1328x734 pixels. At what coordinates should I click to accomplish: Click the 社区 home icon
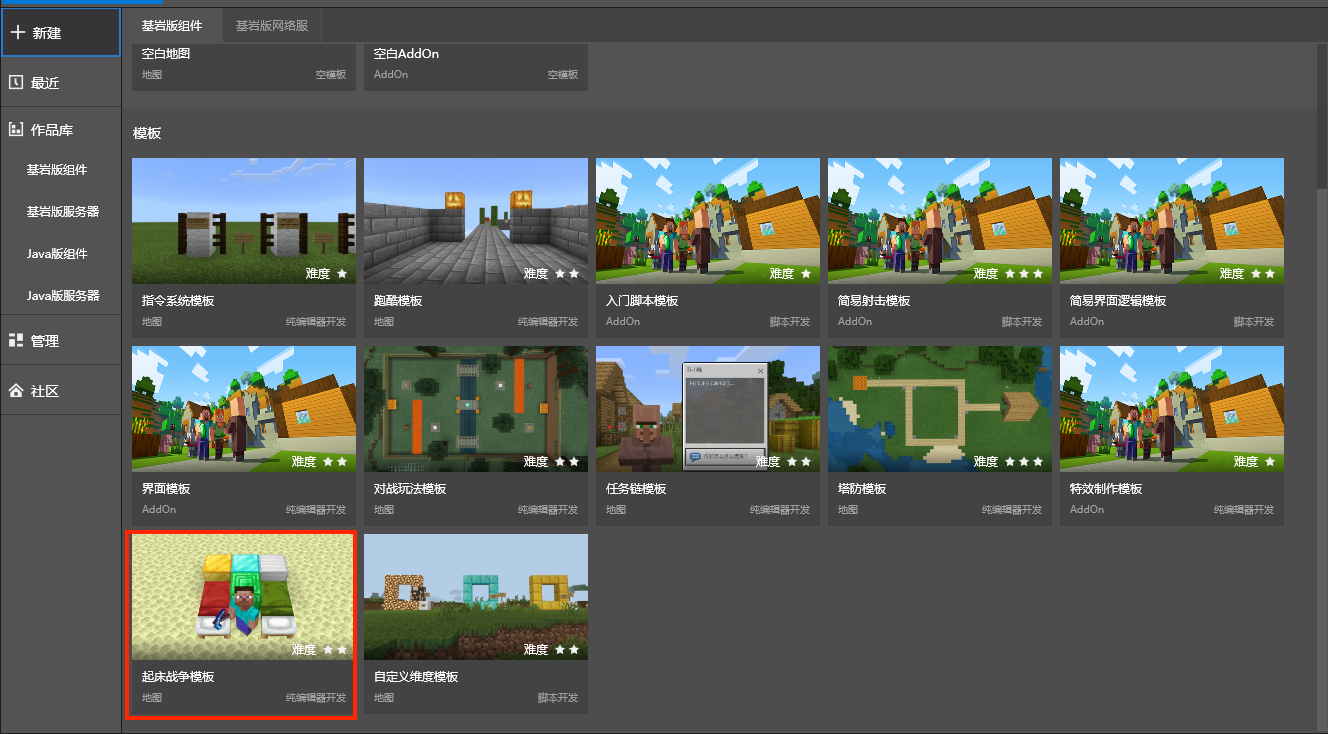tap(16, 390)
